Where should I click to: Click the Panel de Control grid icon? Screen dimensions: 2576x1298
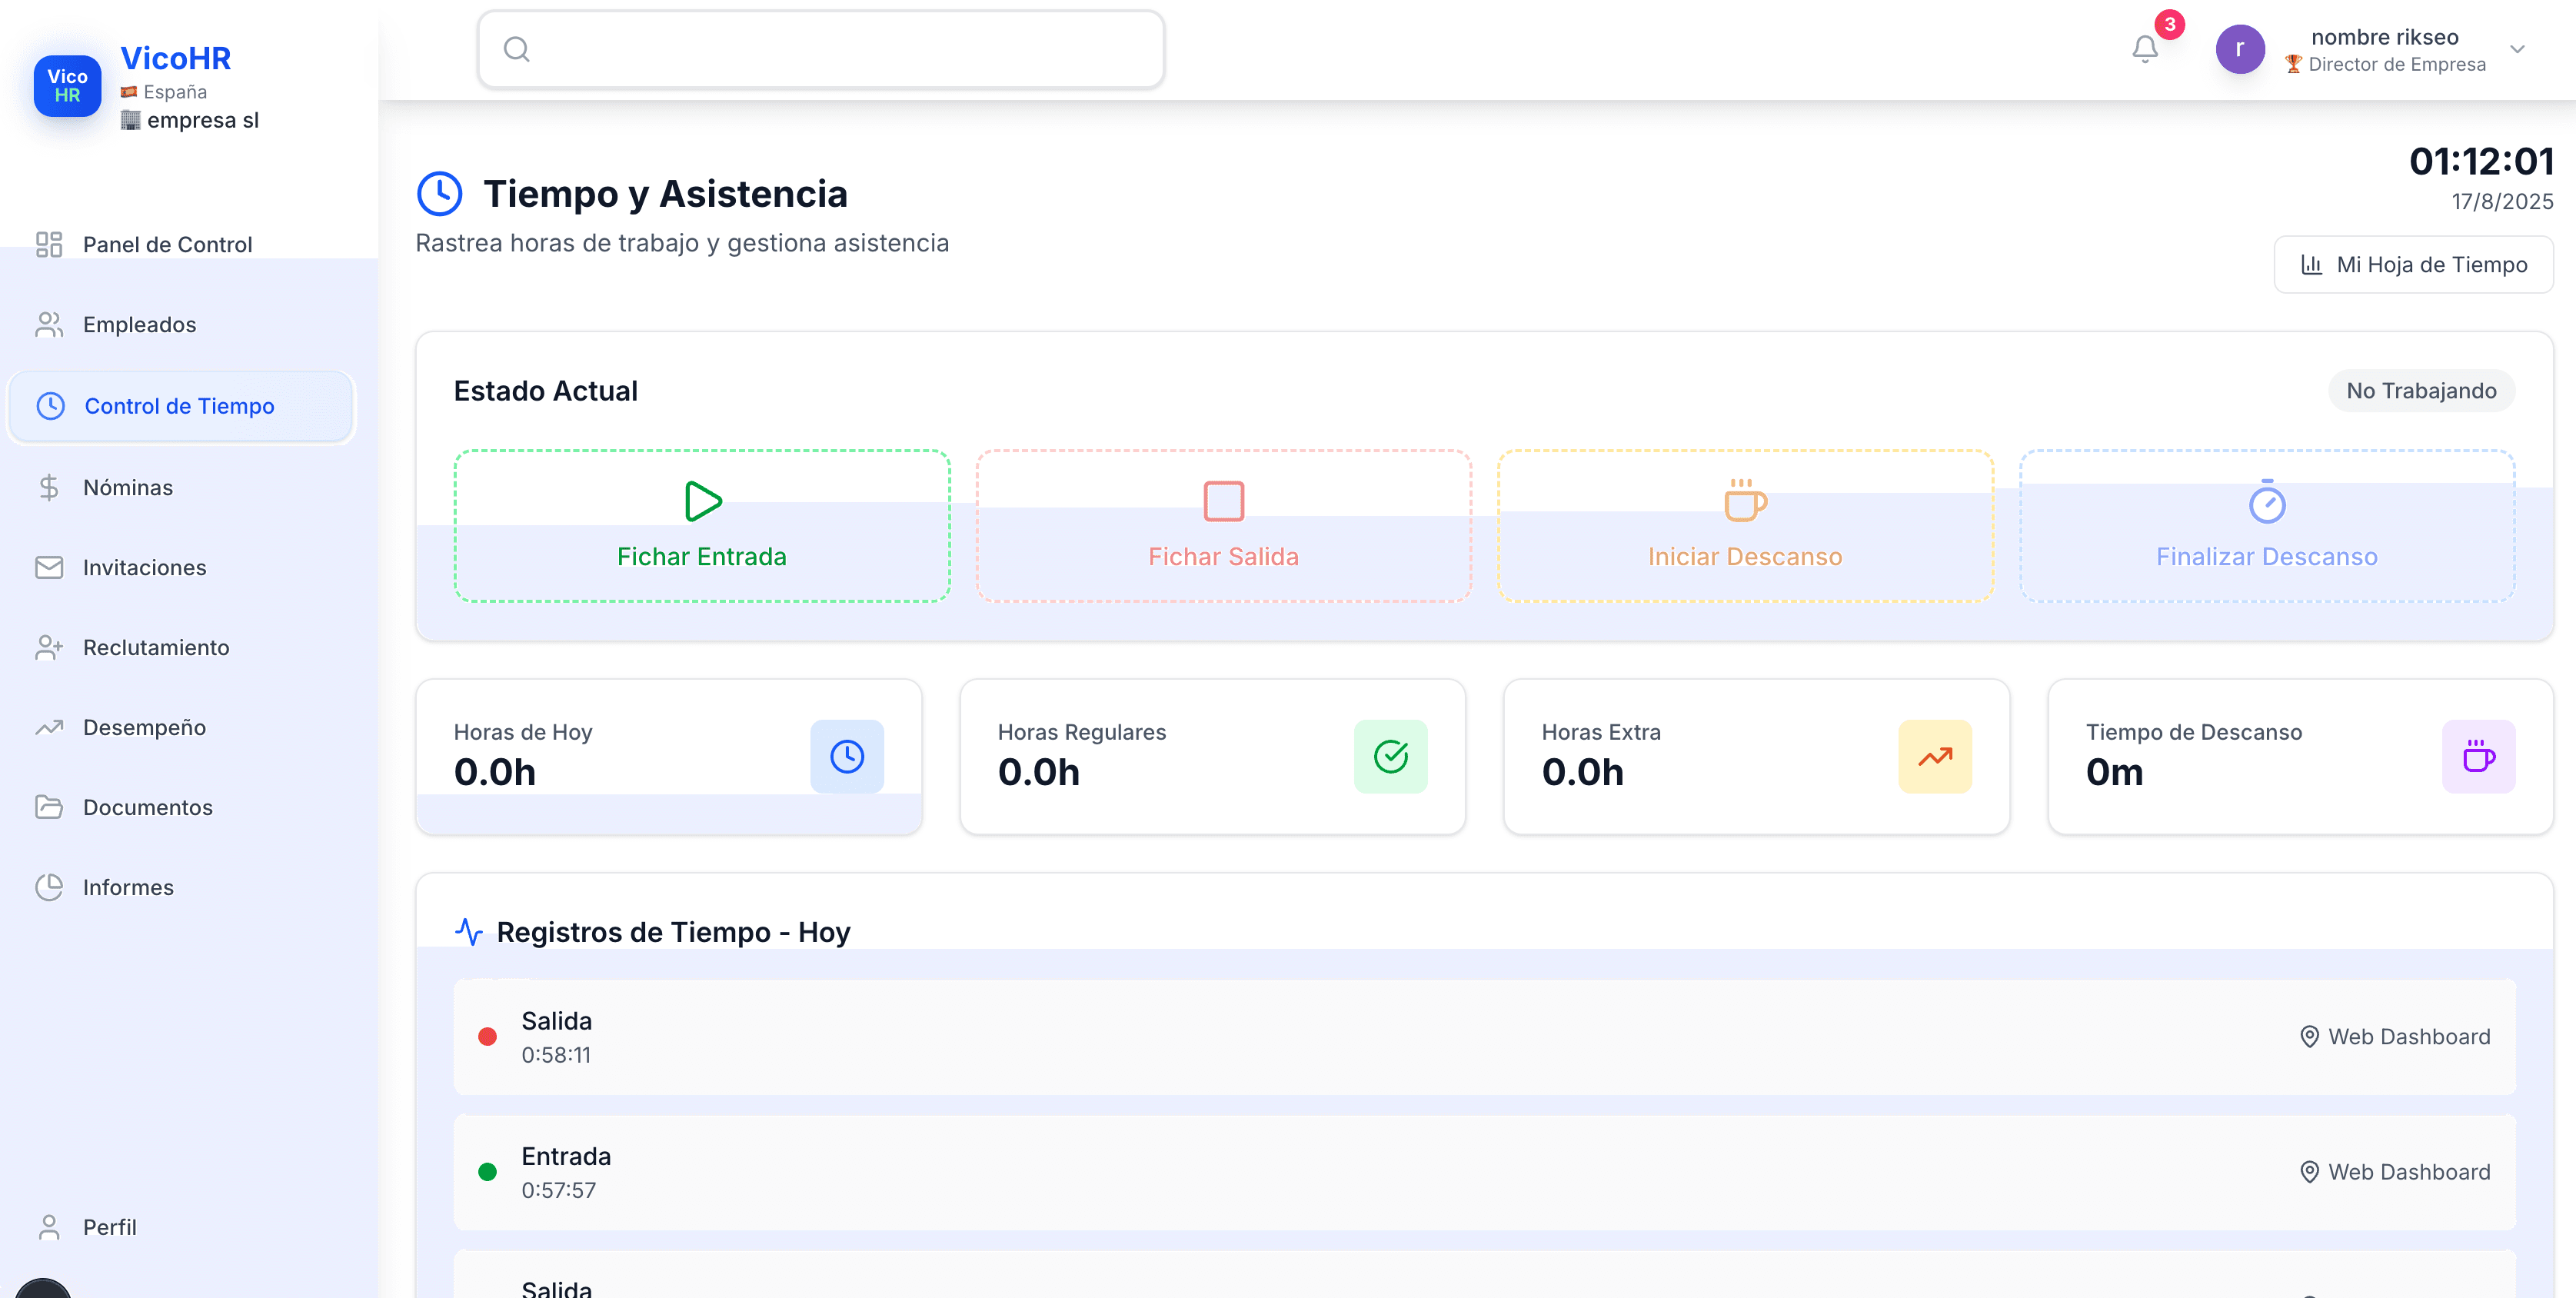(x=49, y=244)
